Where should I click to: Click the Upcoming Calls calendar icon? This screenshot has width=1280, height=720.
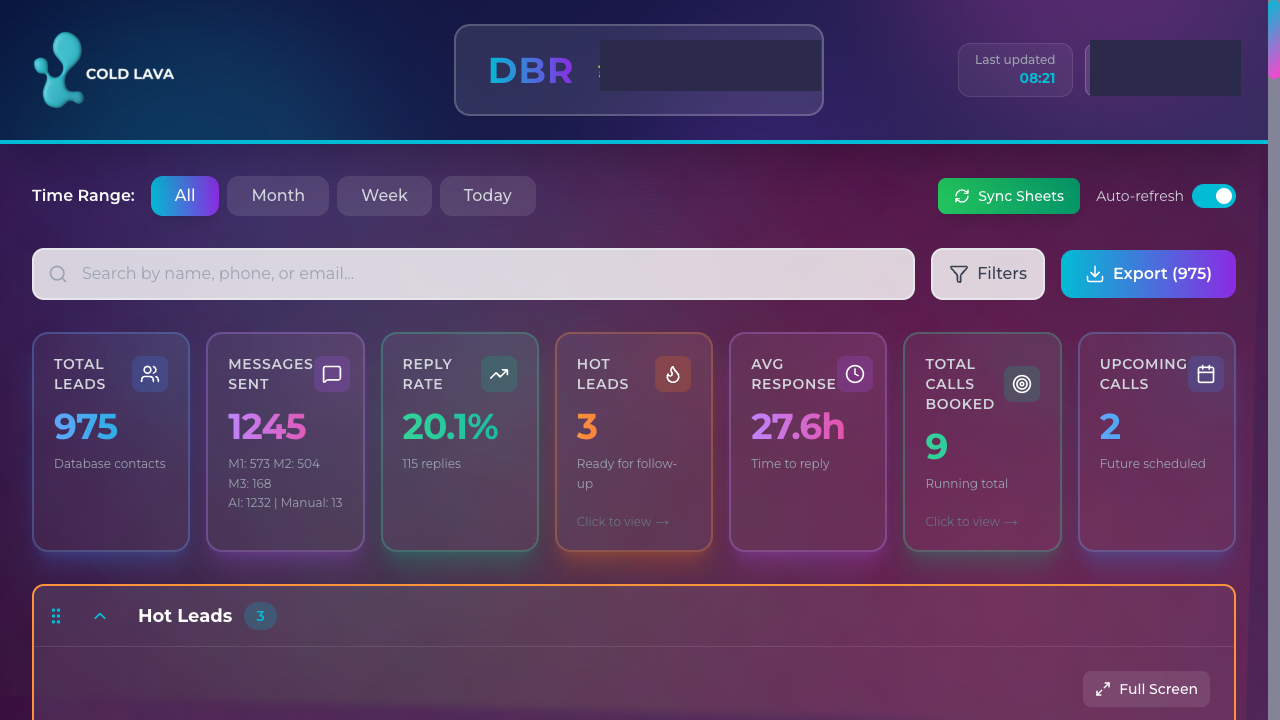[1206, 373]
